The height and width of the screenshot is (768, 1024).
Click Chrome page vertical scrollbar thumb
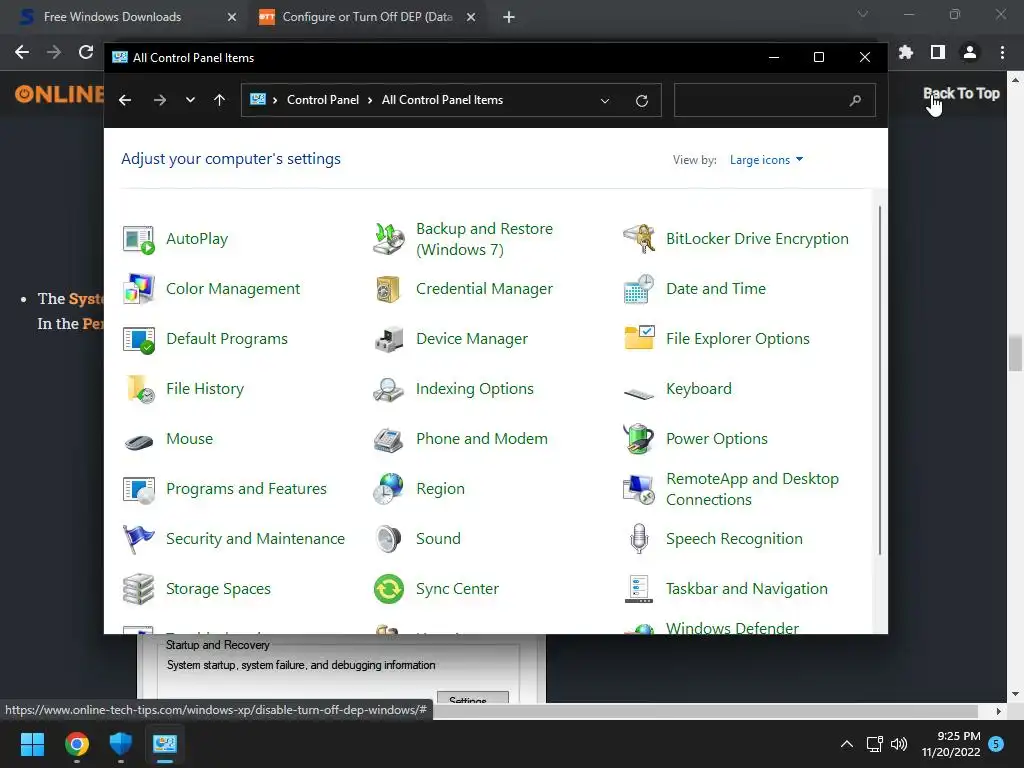(1015, 352)
